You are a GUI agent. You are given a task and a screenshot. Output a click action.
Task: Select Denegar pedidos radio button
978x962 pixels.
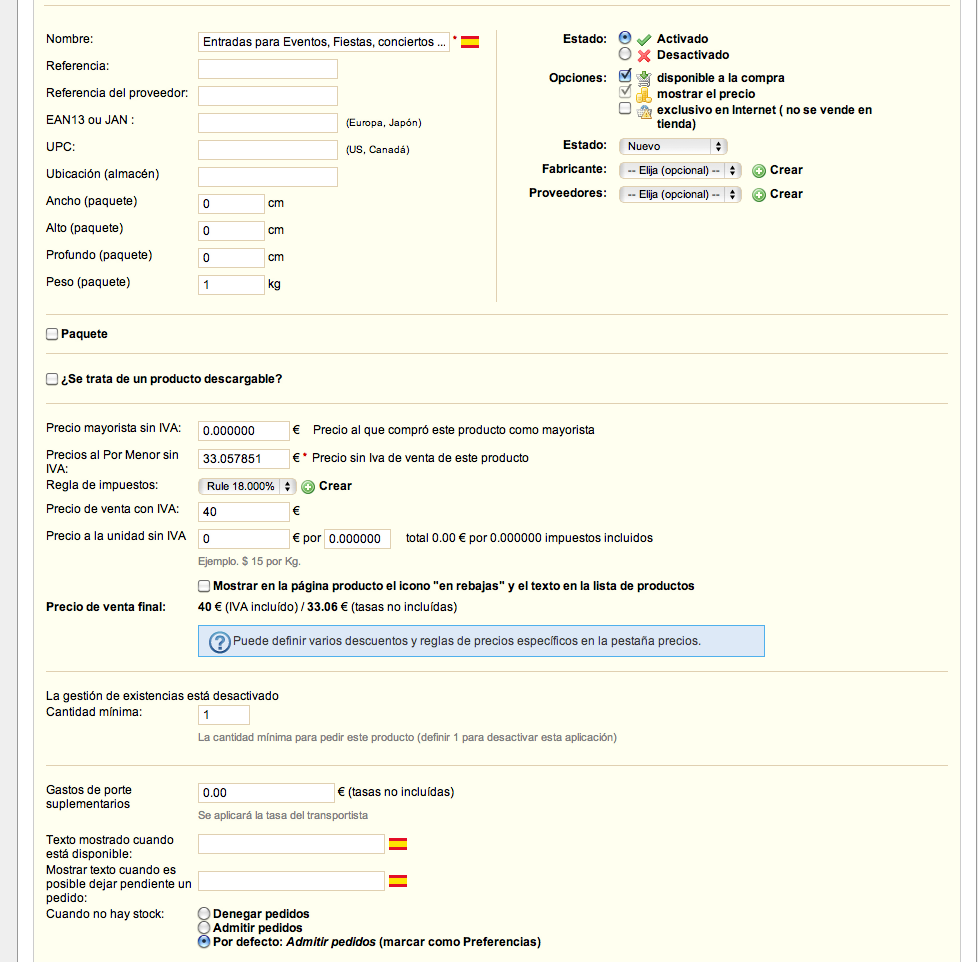click(x=204, y=914)
